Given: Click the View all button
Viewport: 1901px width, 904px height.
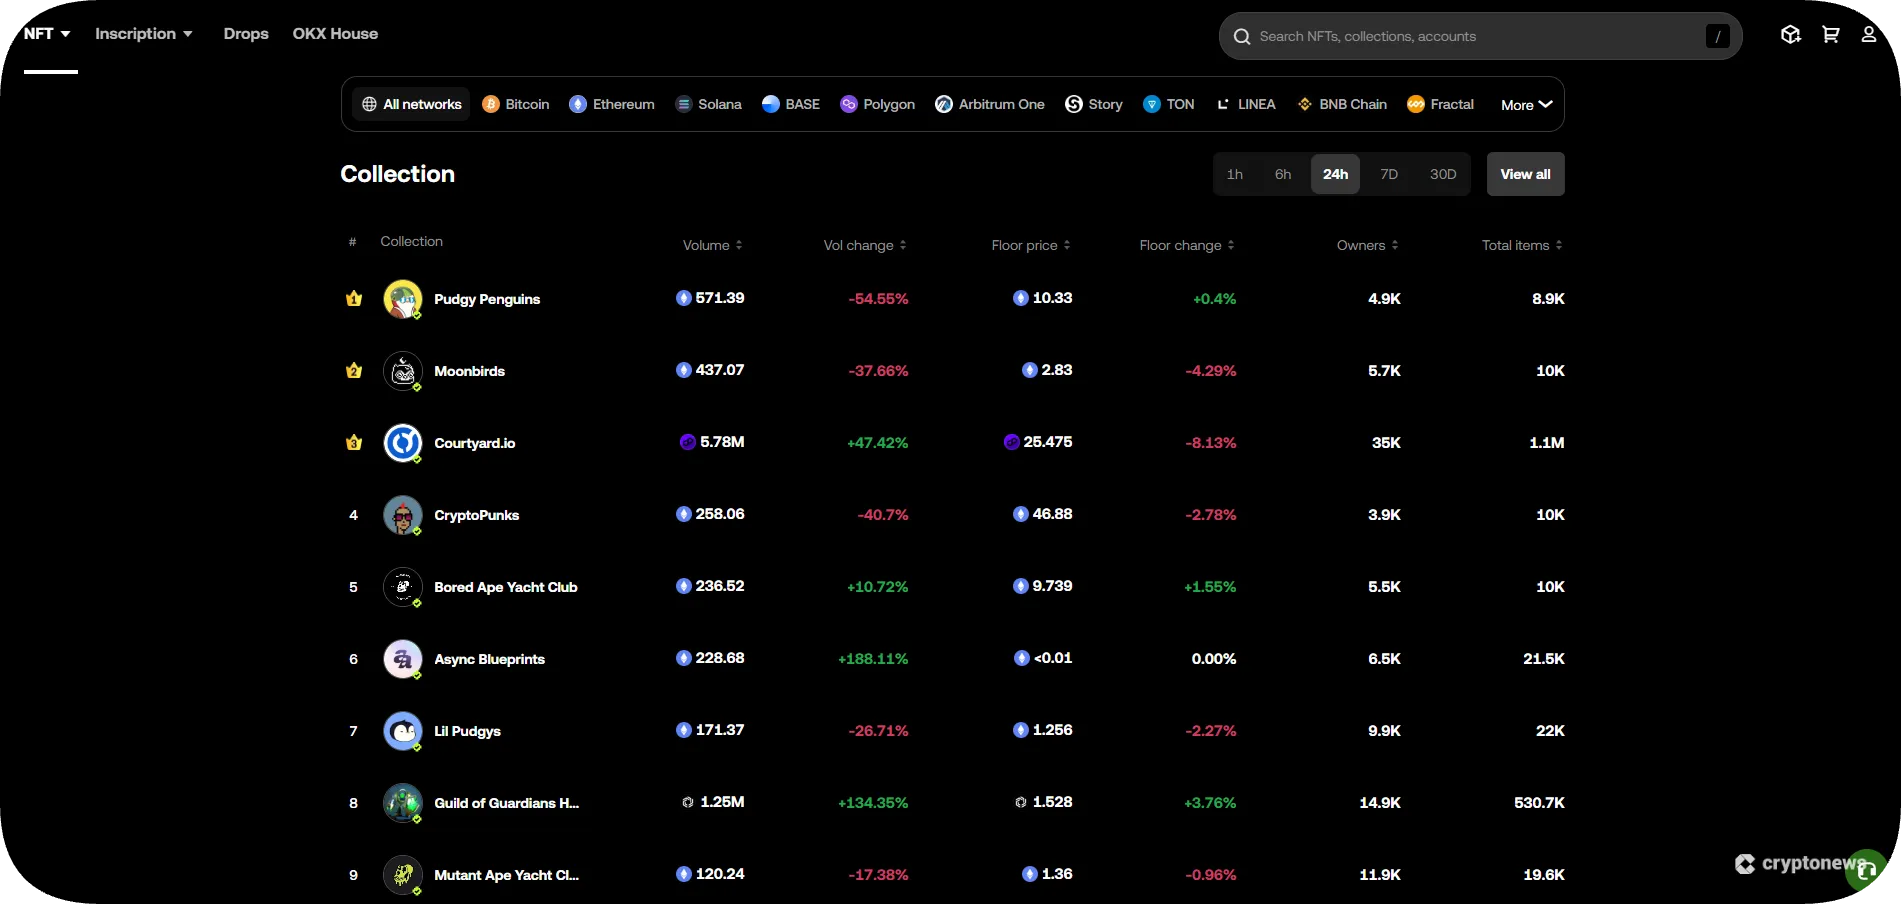Looking at the screenshot, I should (x=1525, y=174).
